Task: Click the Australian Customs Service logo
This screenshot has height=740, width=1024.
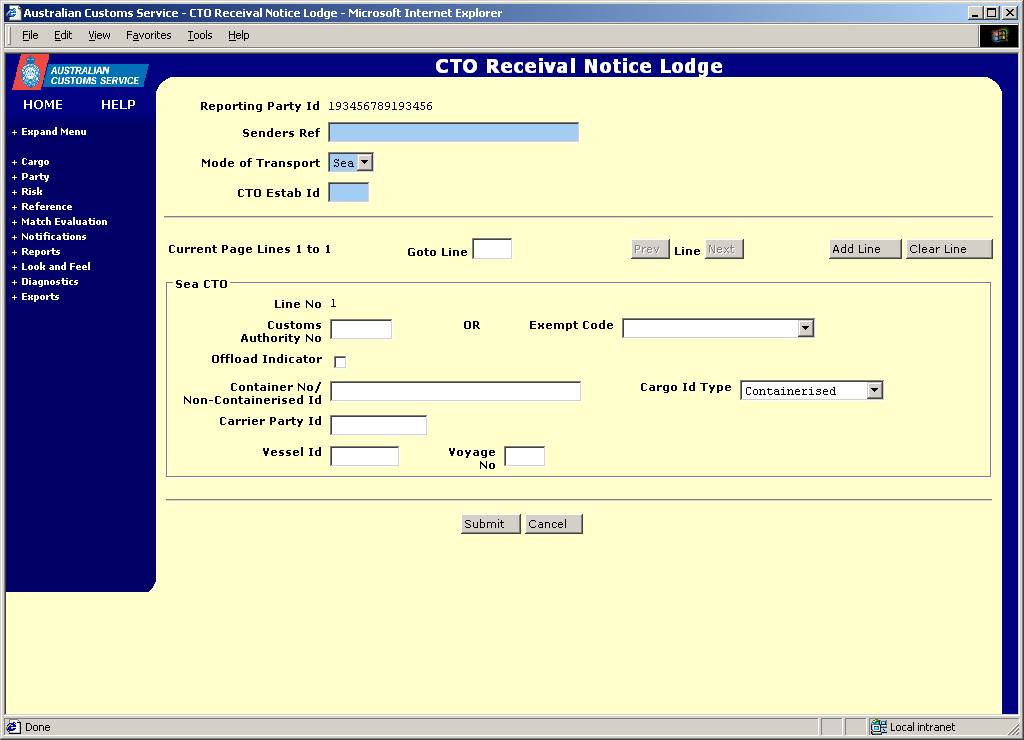Action: 80,72
